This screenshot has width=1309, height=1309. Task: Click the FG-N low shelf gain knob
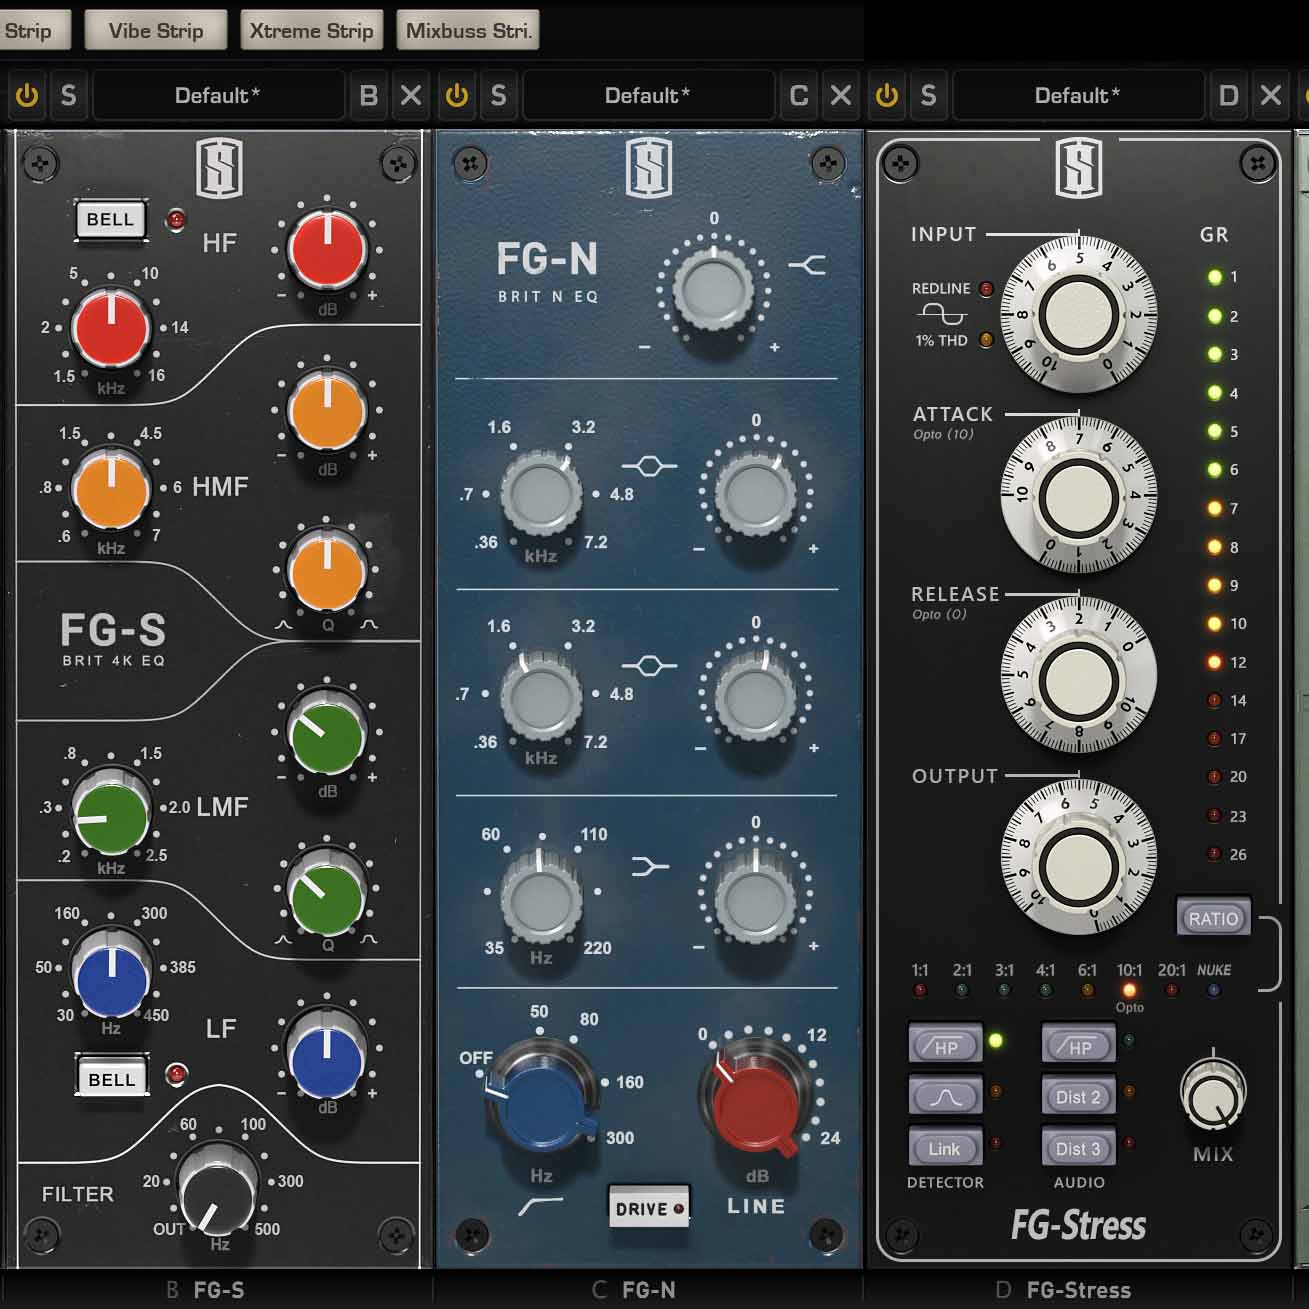click(x=756, y=900)
